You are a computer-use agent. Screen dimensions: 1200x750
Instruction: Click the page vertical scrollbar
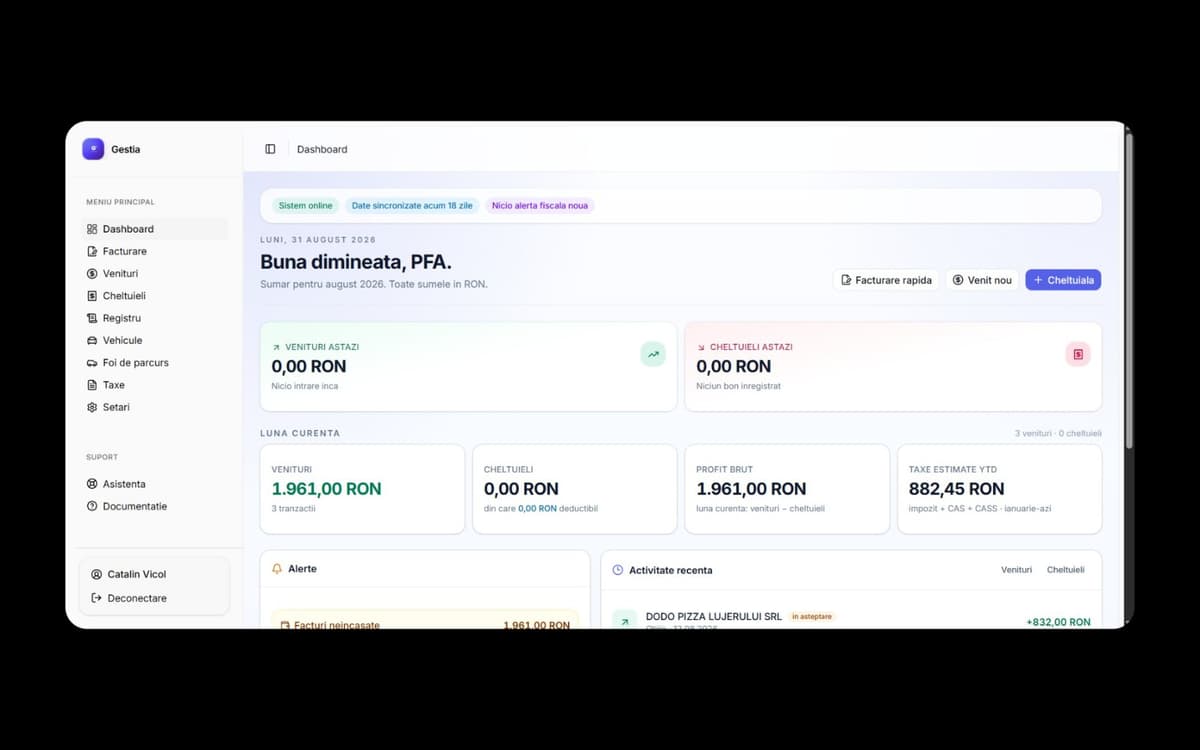tap(1130, 290)
